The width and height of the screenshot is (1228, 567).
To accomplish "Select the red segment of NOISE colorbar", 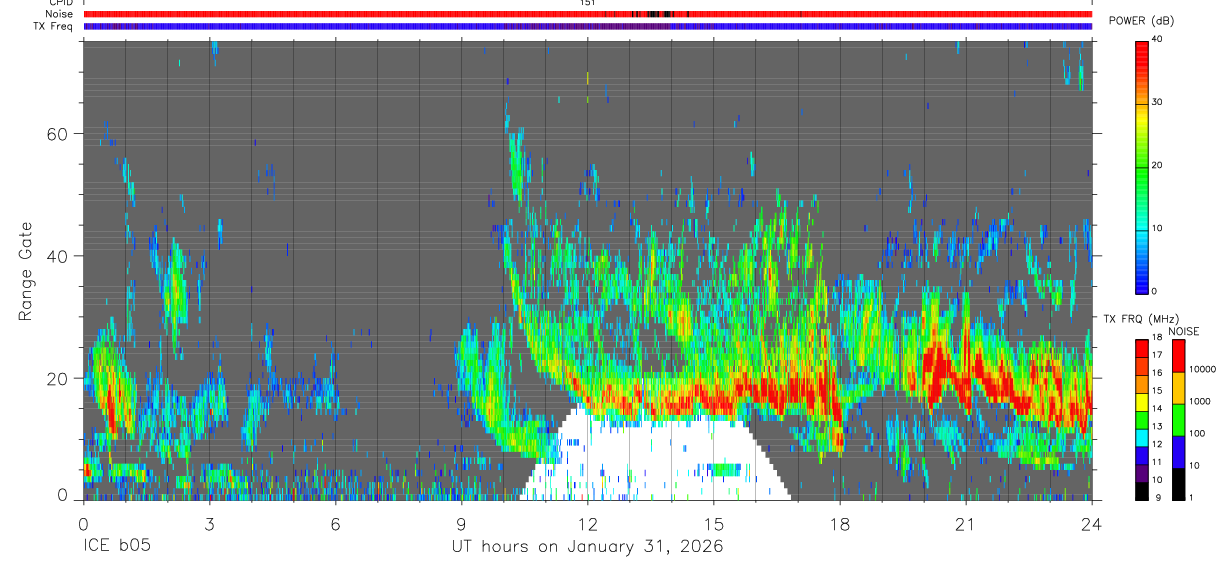I will (1178, 356).
